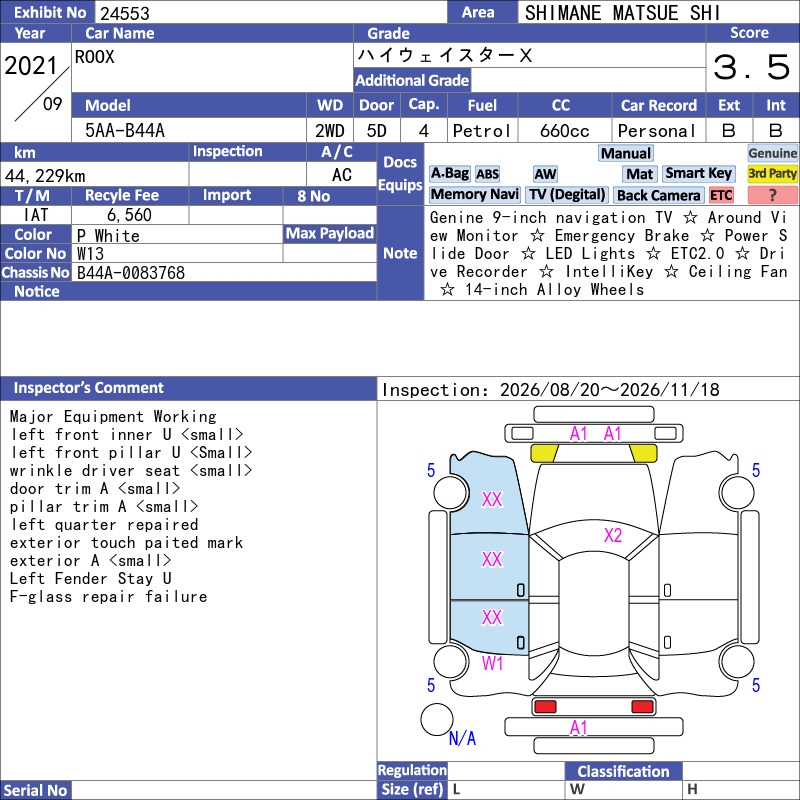800x800 pixels.
Task: Click the A.Bag equipment tag
Action: coord(449,174)
